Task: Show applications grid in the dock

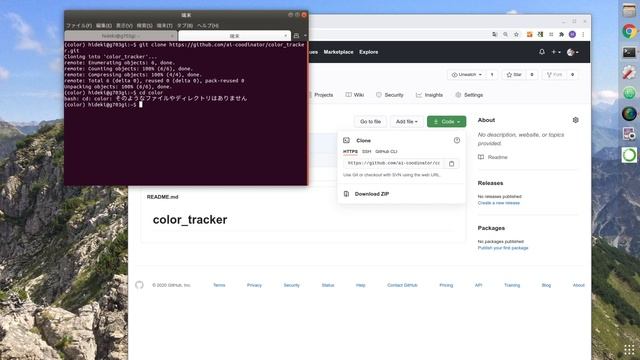Action: pos(629,350)
